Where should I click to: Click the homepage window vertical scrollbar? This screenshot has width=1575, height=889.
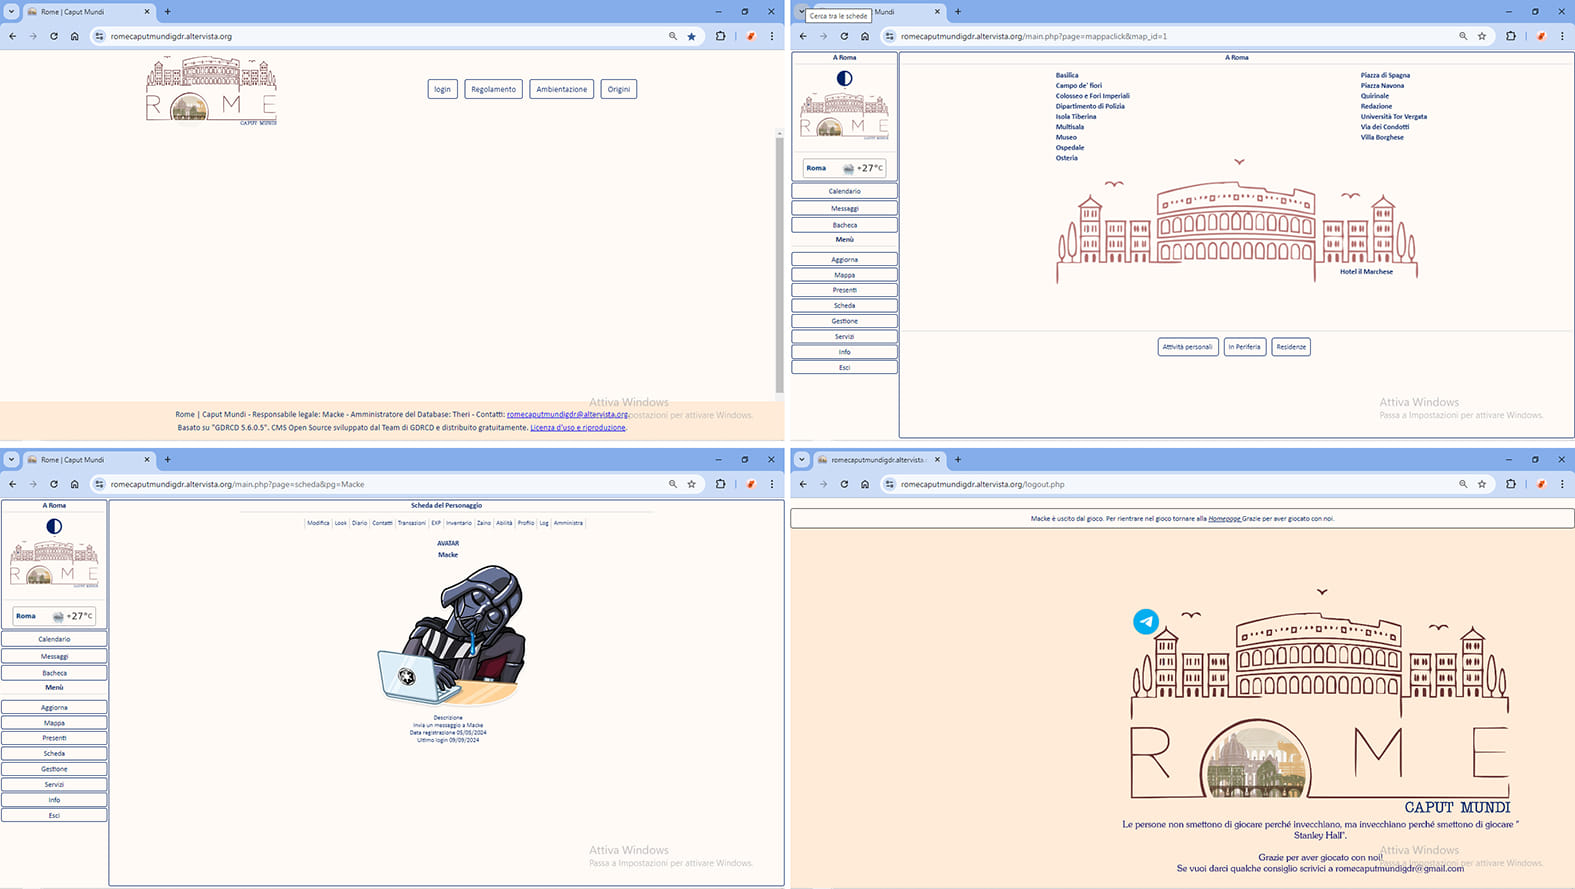click(x=780, y=264)
